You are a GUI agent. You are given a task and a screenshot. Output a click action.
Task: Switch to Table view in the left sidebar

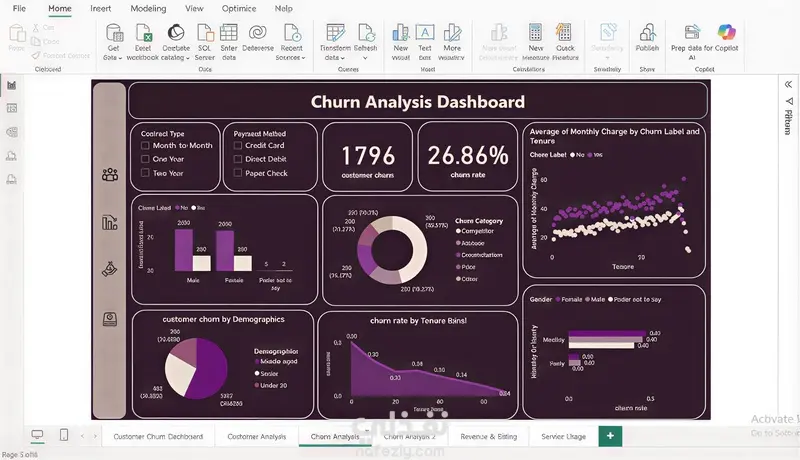[x=11, y=108]
